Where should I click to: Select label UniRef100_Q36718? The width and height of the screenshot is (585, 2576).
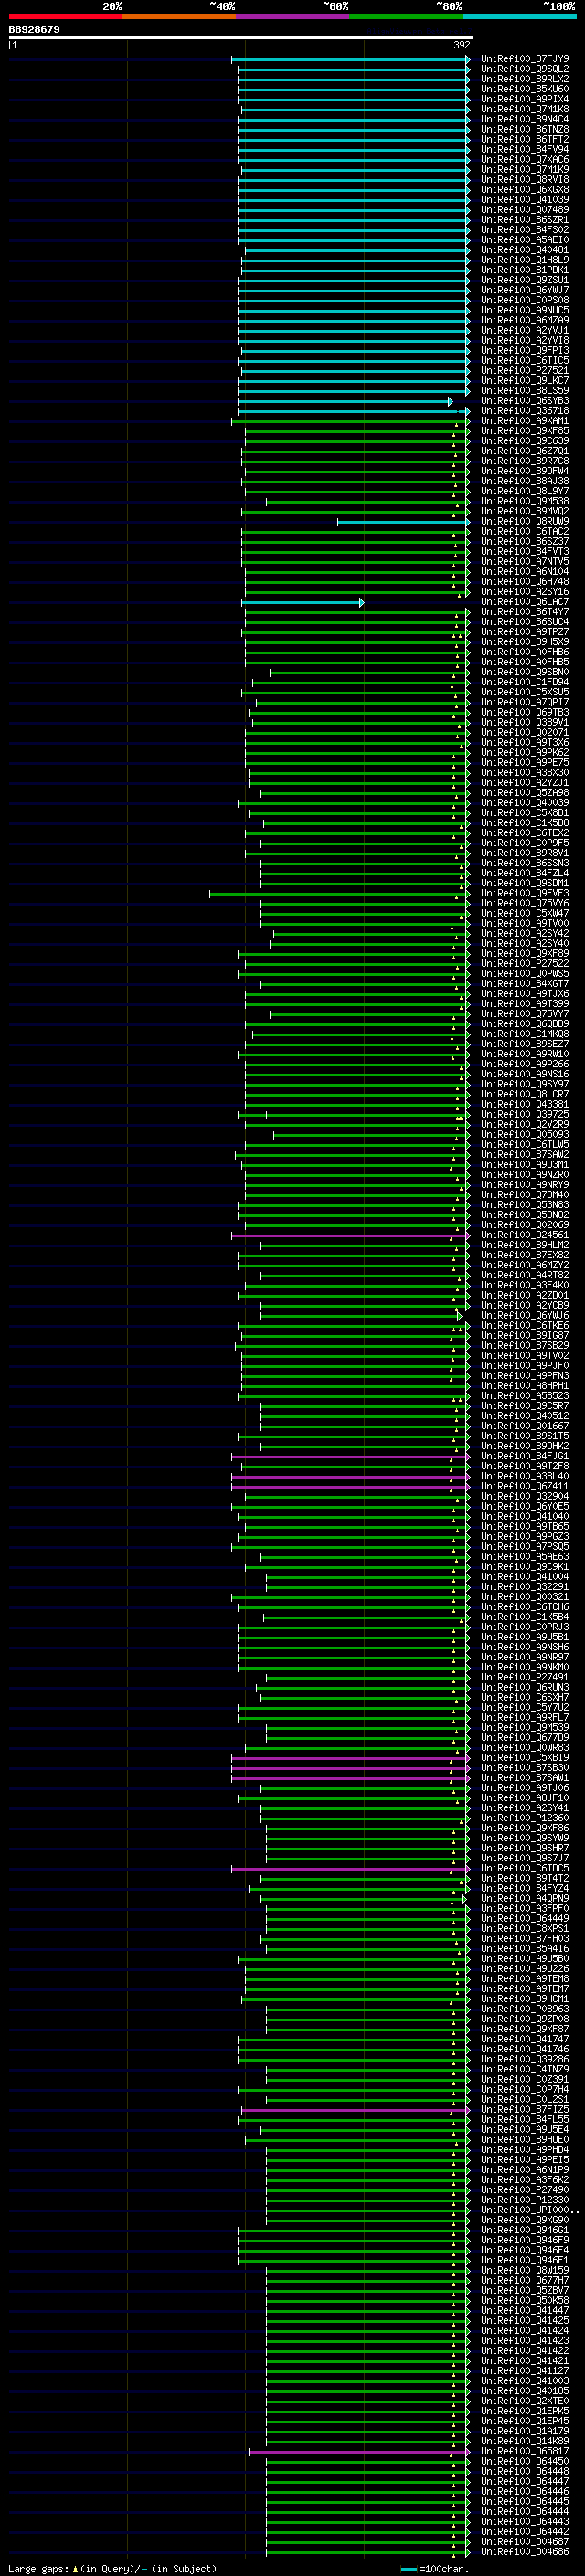[524, 411]
